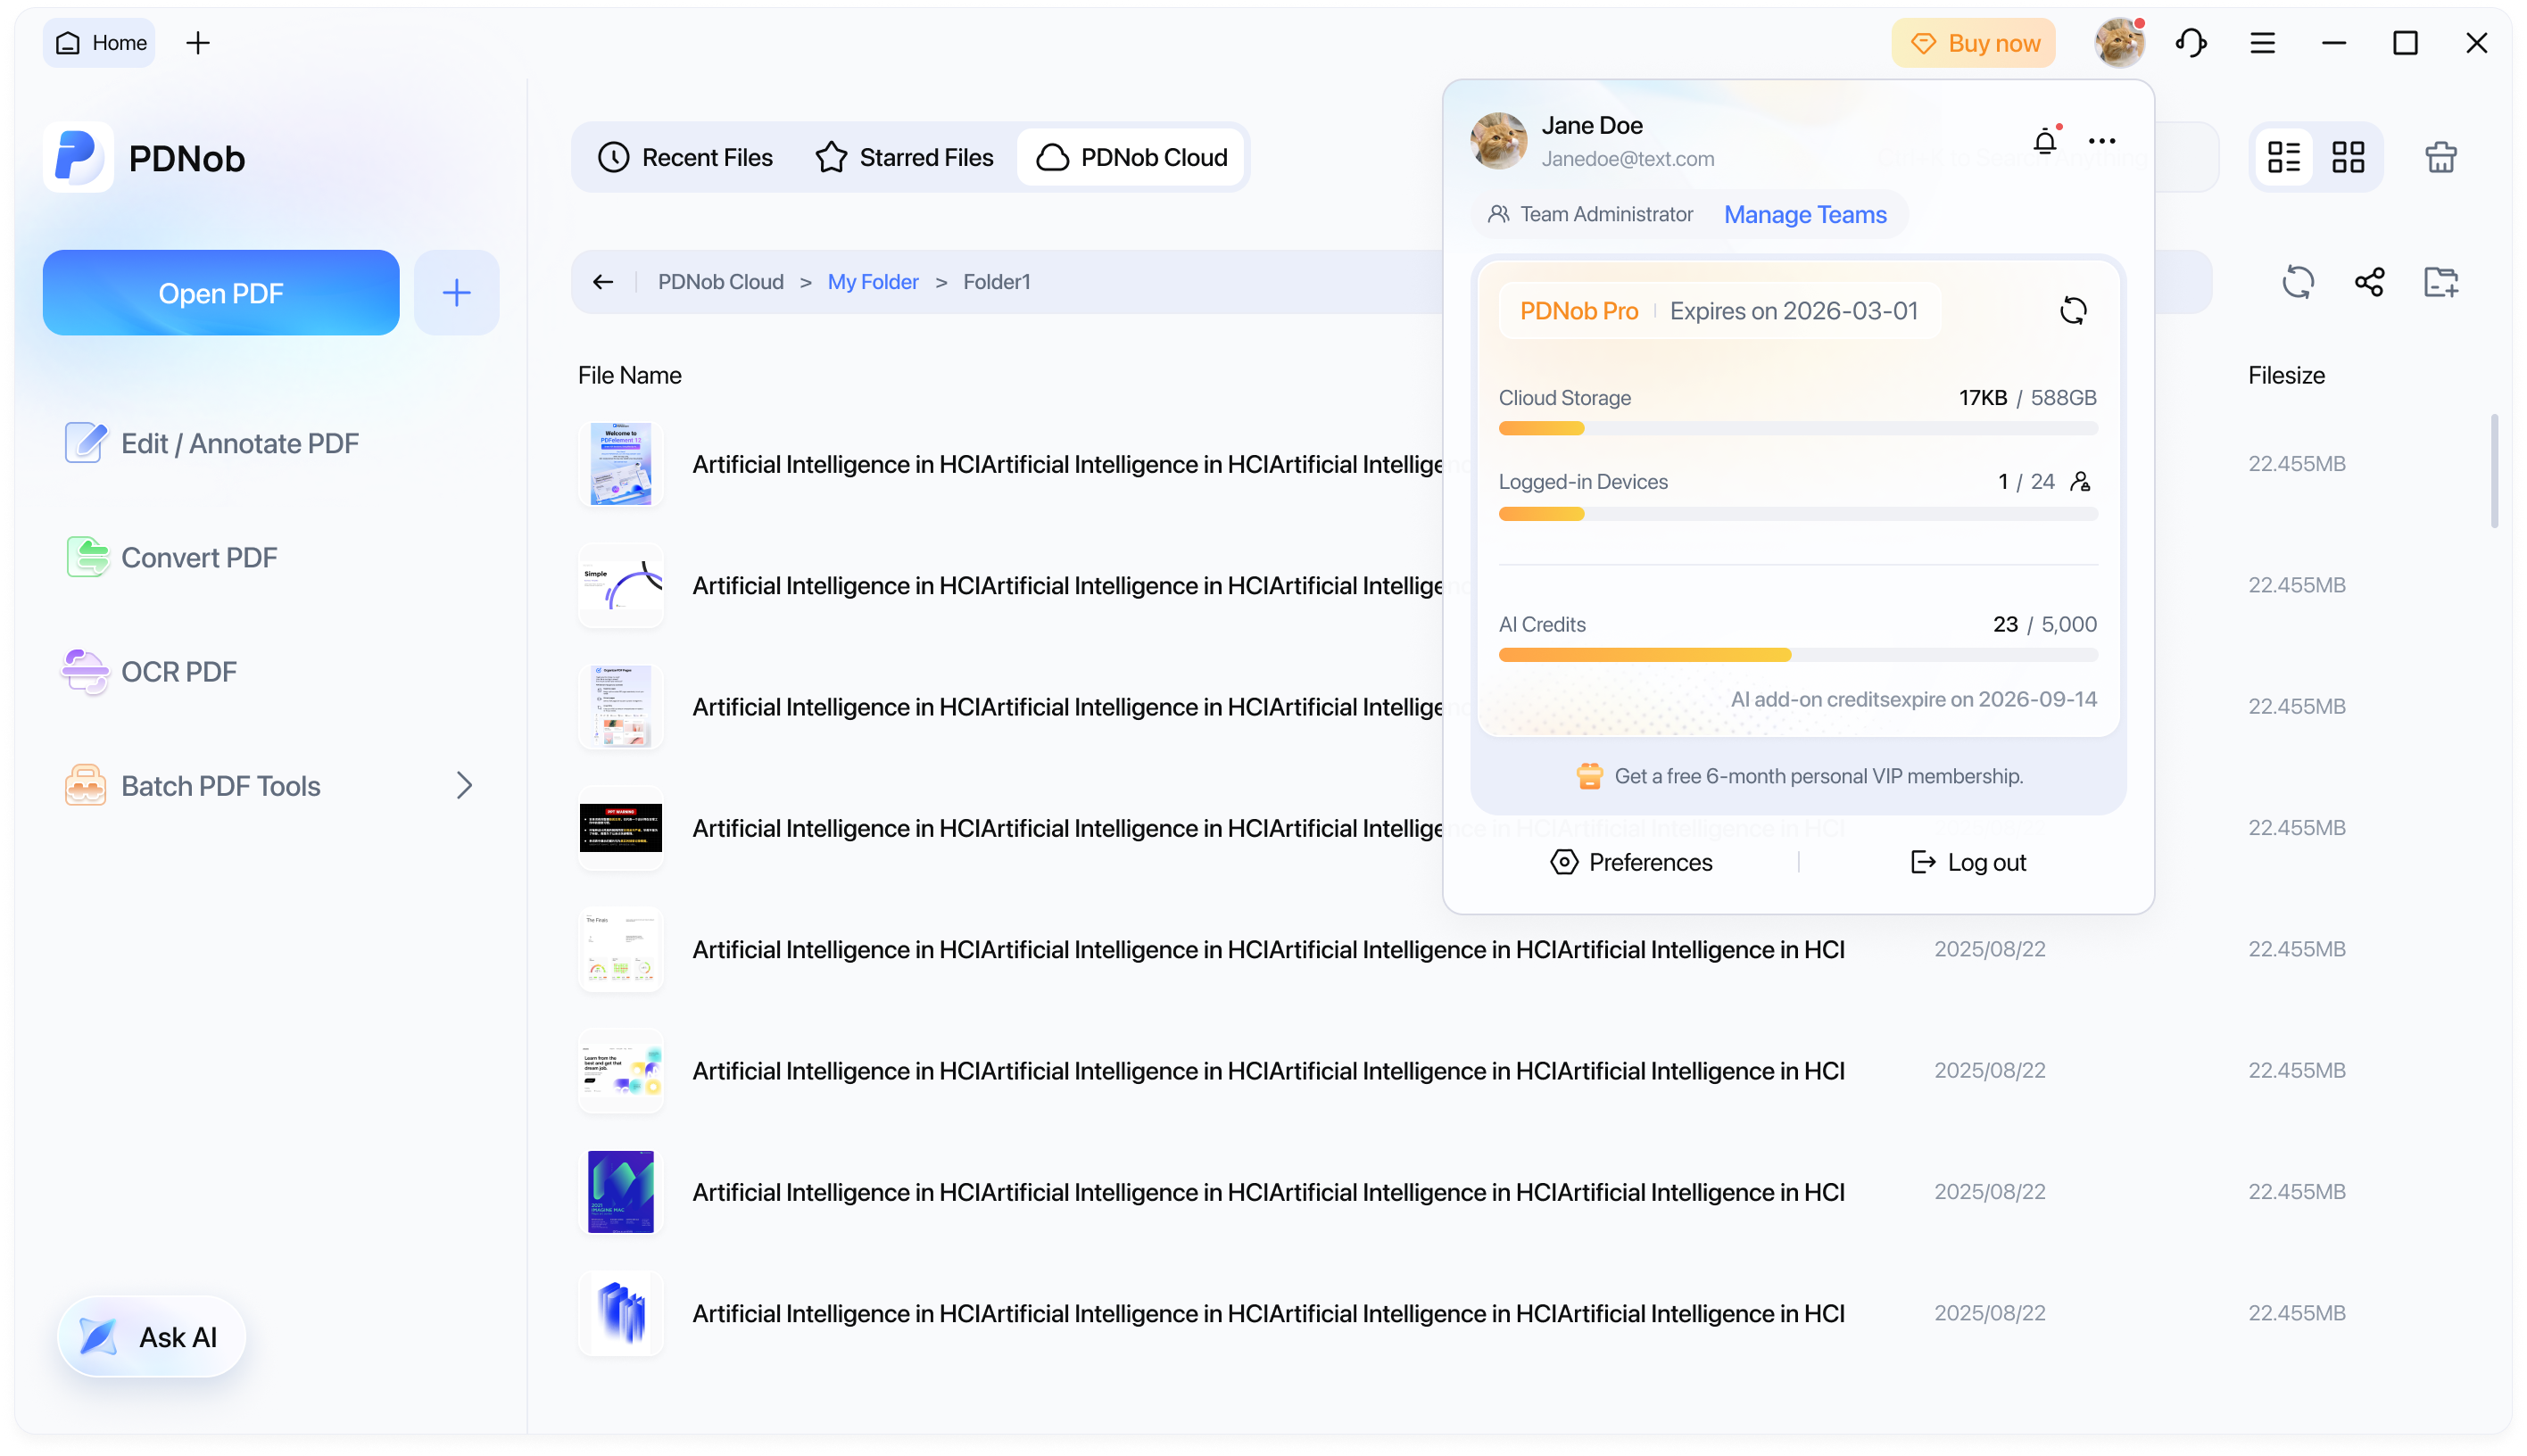Open the hamburger menu in title bar
Image resolution: width=2527 pixels, height=1456 pixels.
click(x=2262, y=43)
